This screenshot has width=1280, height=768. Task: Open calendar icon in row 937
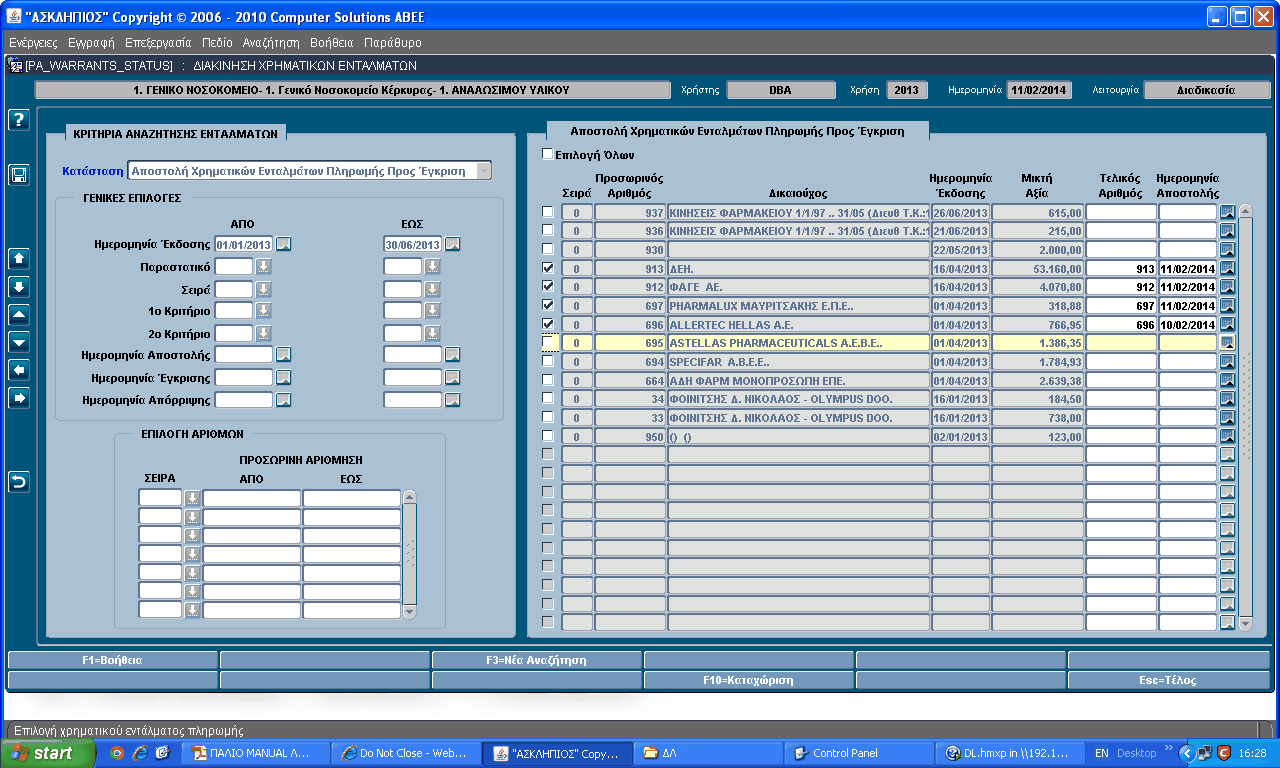pos(1227,212)
